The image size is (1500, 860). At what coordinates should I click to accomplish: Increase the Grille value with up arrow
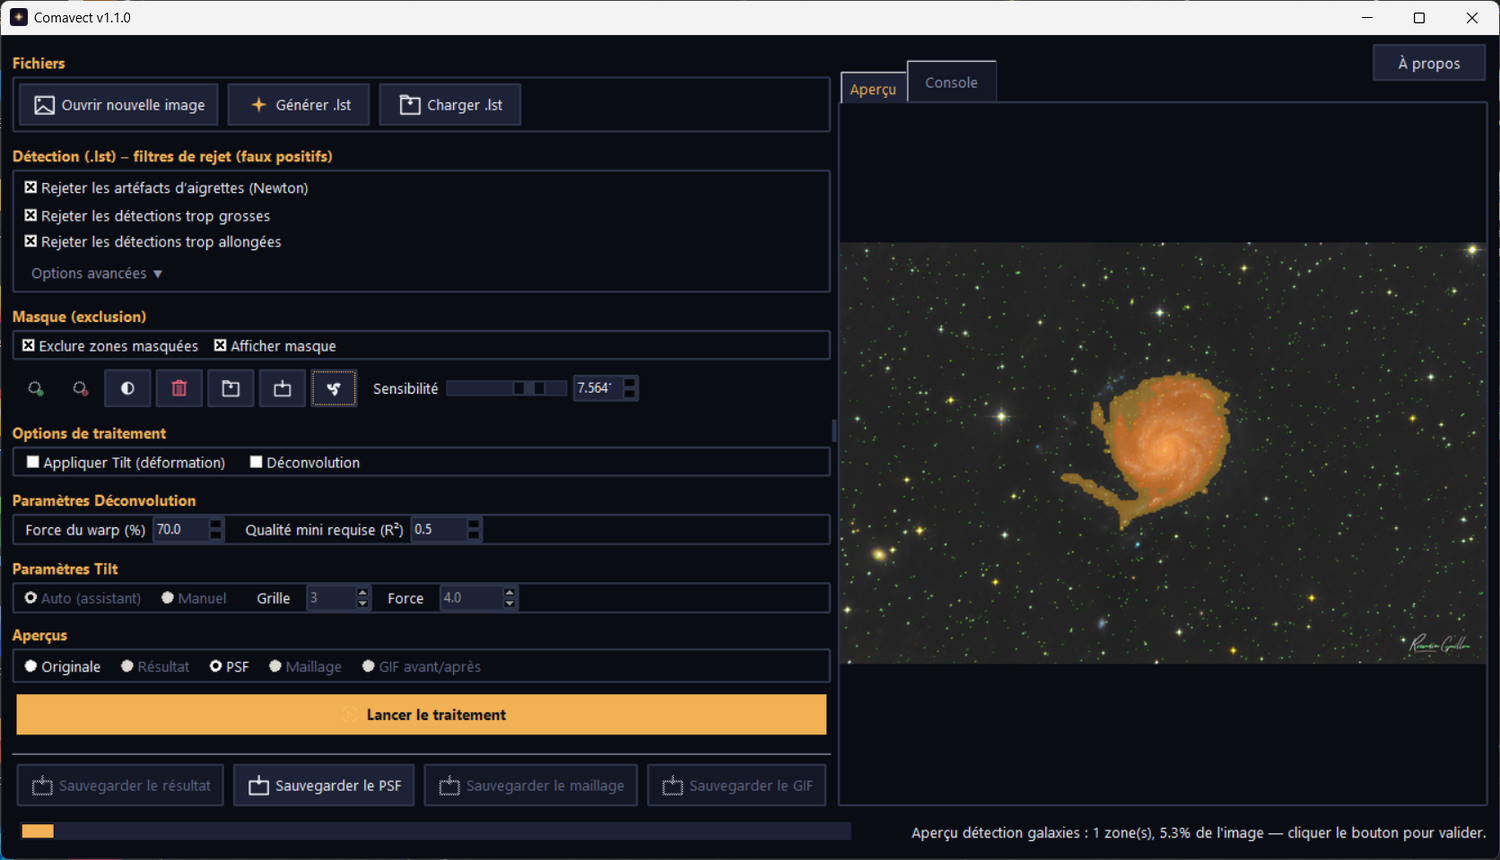(363, 592)
